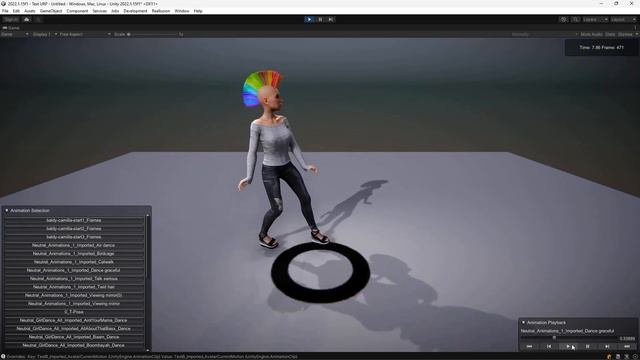
Task: Click the Game view Scale slider
Action: [x=153, y=34]
